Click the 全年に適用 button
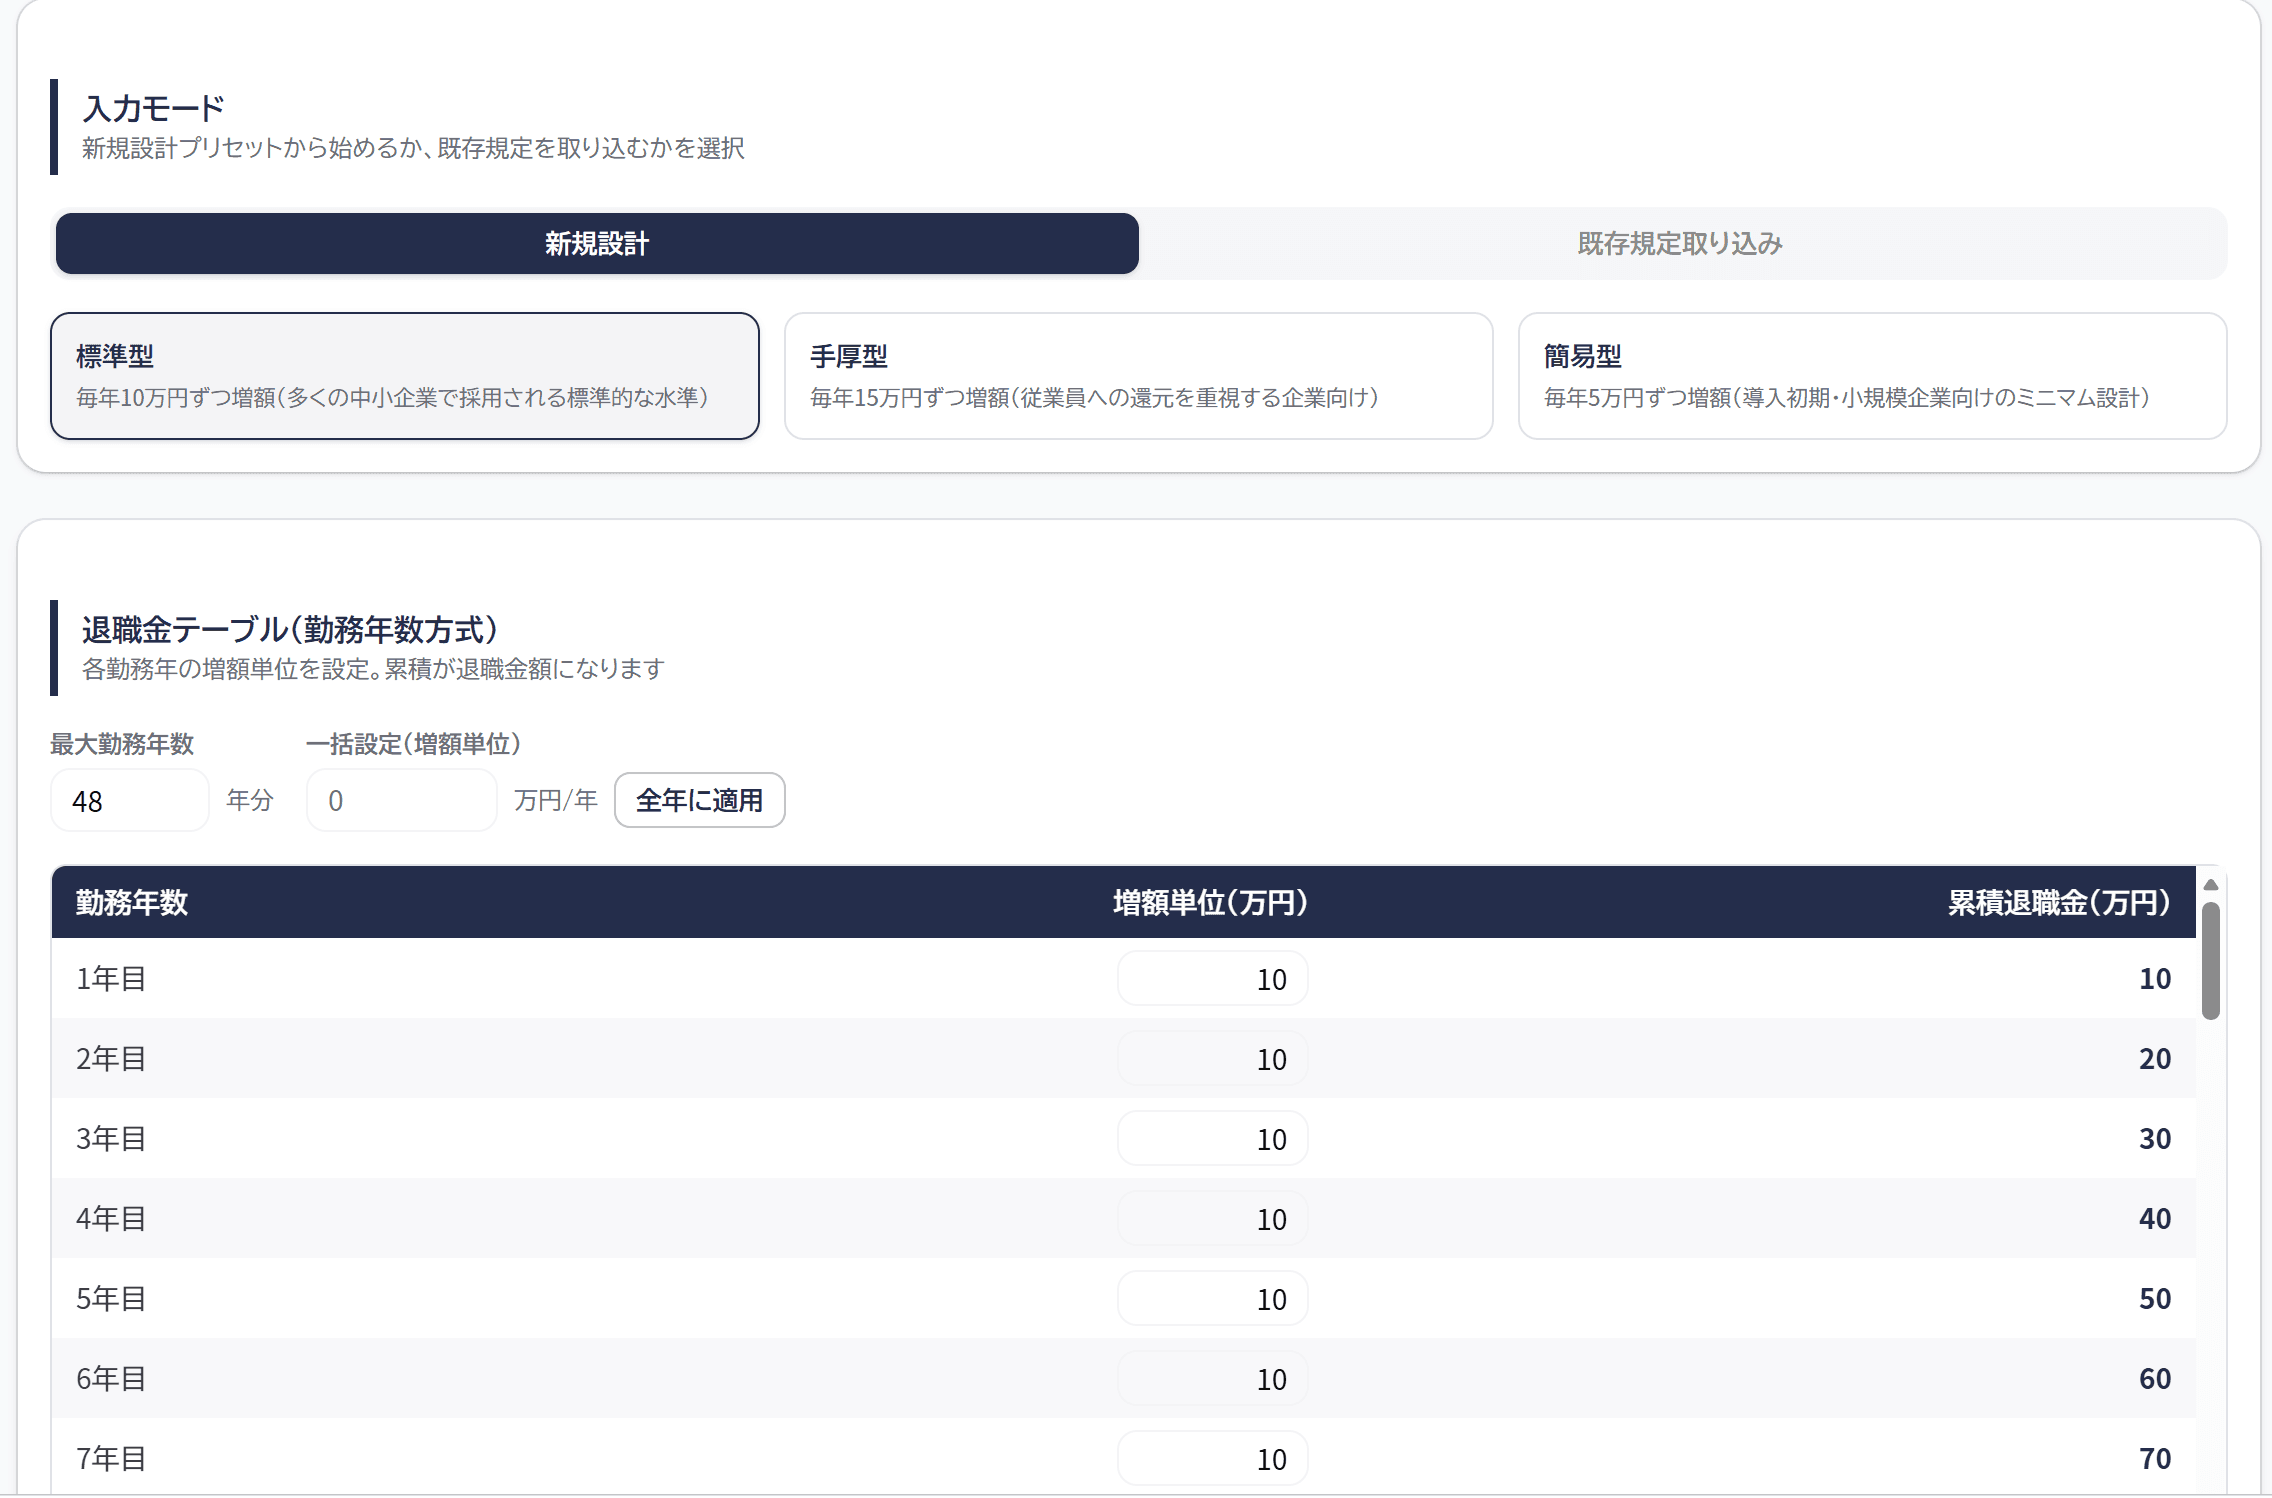 (700, 800)
